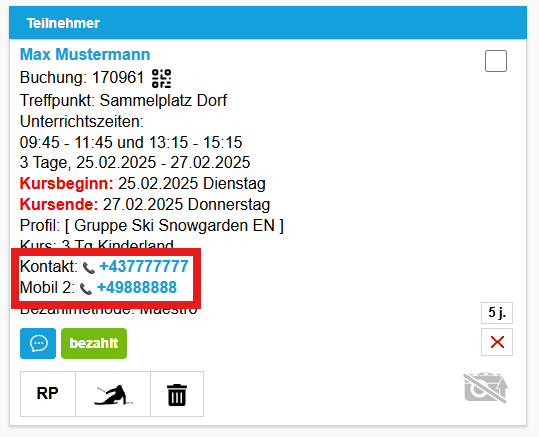Call the number +437777777

coord(144,266)
